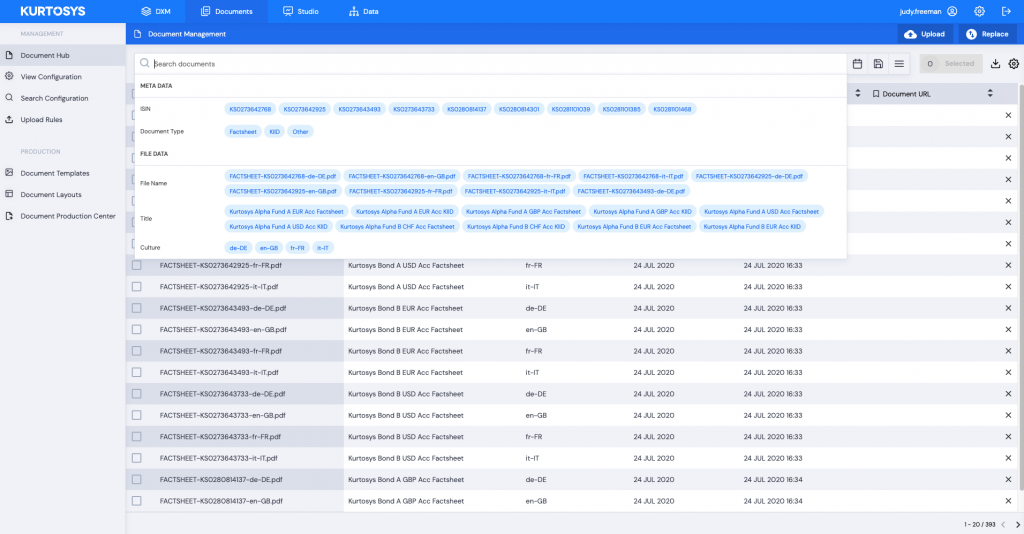
Task: Remove row FACTSHEET-KS0273643493-de-DE.pdf with X
Action: click(1008, 308)
